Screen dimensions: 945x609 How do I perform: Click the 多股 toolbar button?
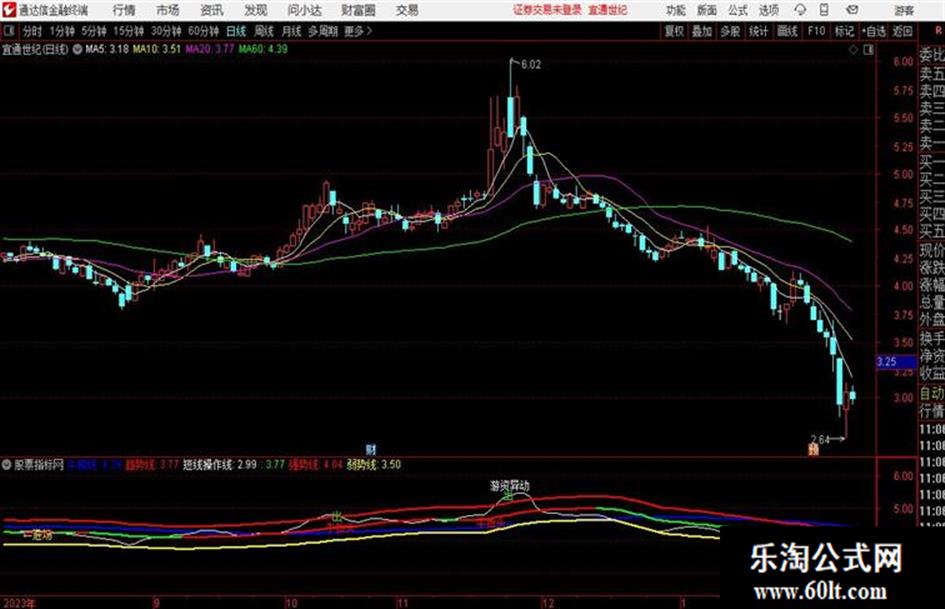click(730, 31)
